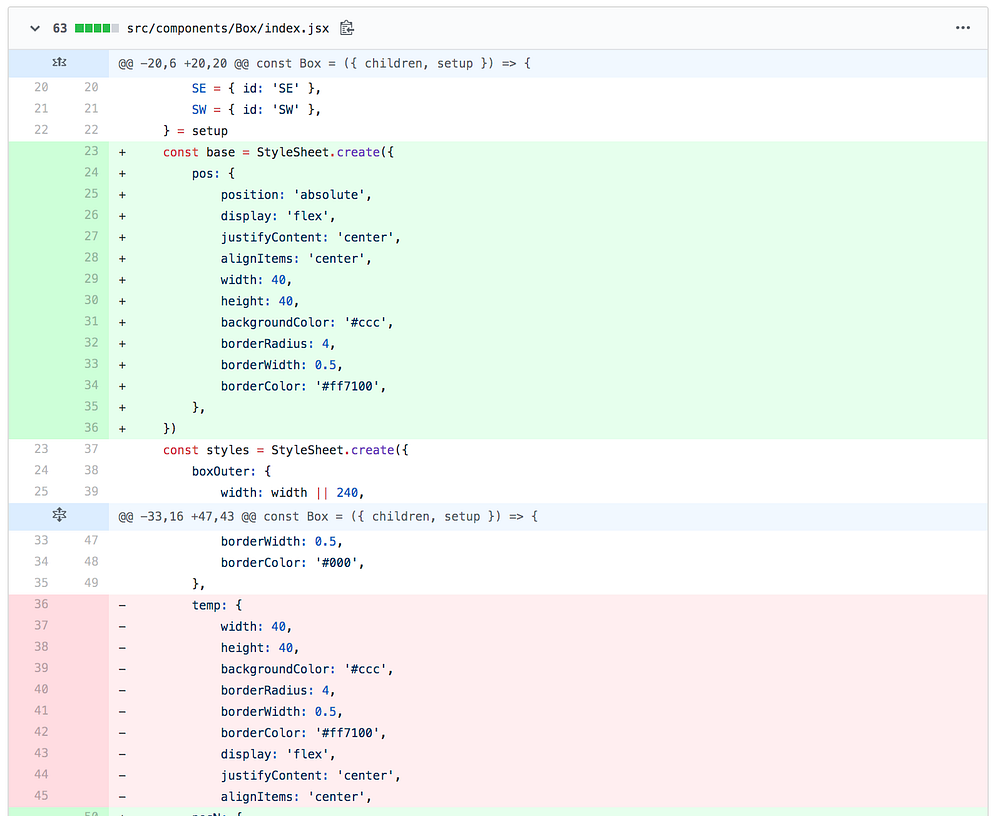Click added line "height: 40," on line 30
This screenshot has width=1000, height=816.
(260, 301)
